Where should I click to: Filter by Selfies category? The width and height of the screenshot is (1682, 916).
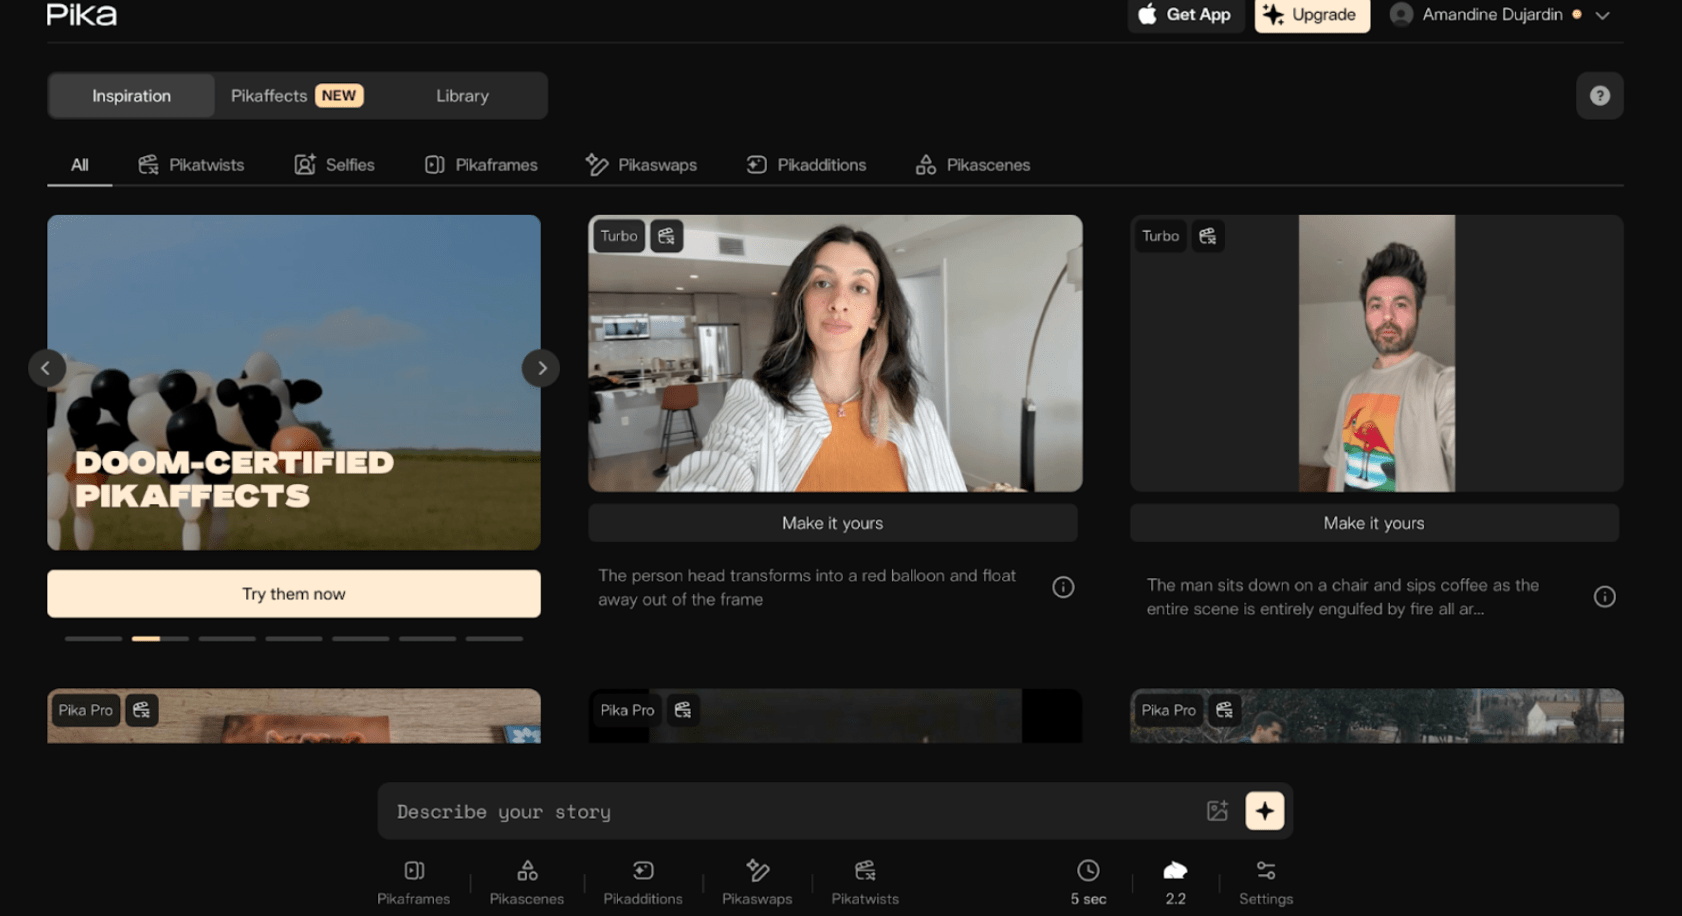pyautogui.click(x=334, y=165)
